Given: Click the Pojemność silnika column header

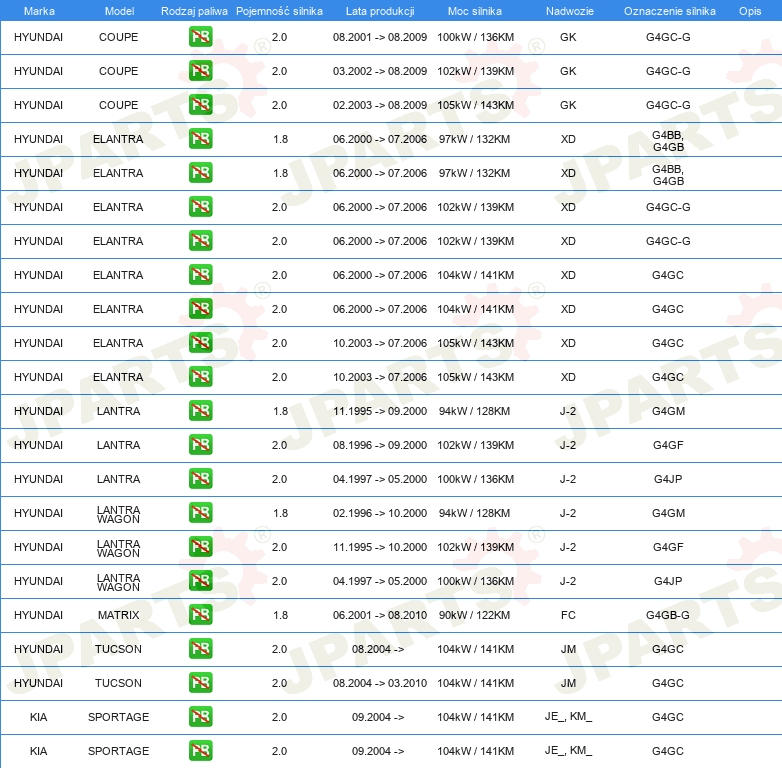Looking at the screenshot, I should pos(279,11).
